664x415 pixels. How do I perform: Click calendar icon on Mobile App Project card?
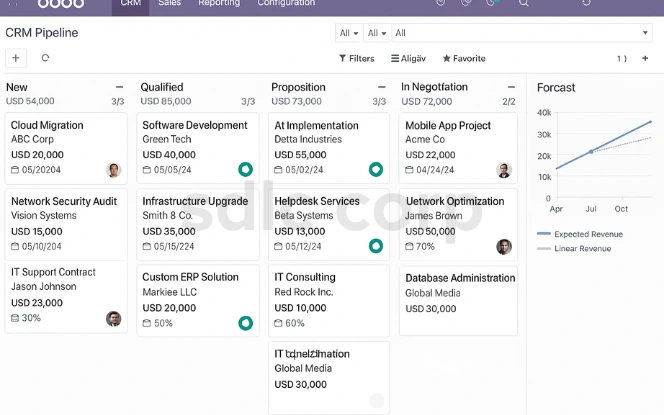pyautogui.click(x=409, y=170)
